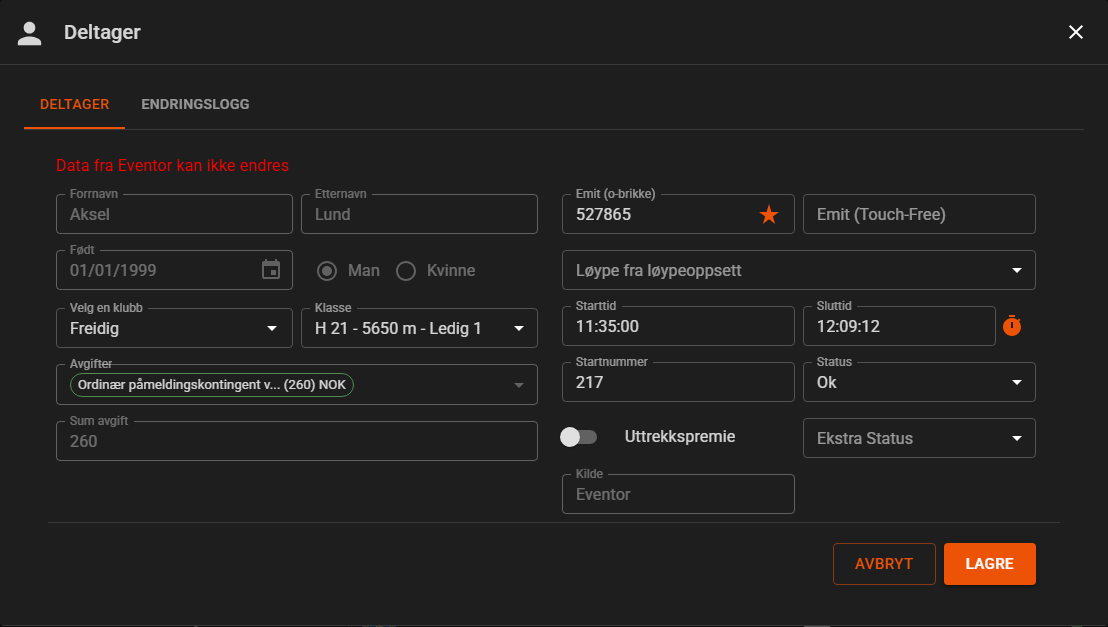Viewport: 1108px width, 627px height.
Task: Click the Sluttid input field
Action: [900, 326]
